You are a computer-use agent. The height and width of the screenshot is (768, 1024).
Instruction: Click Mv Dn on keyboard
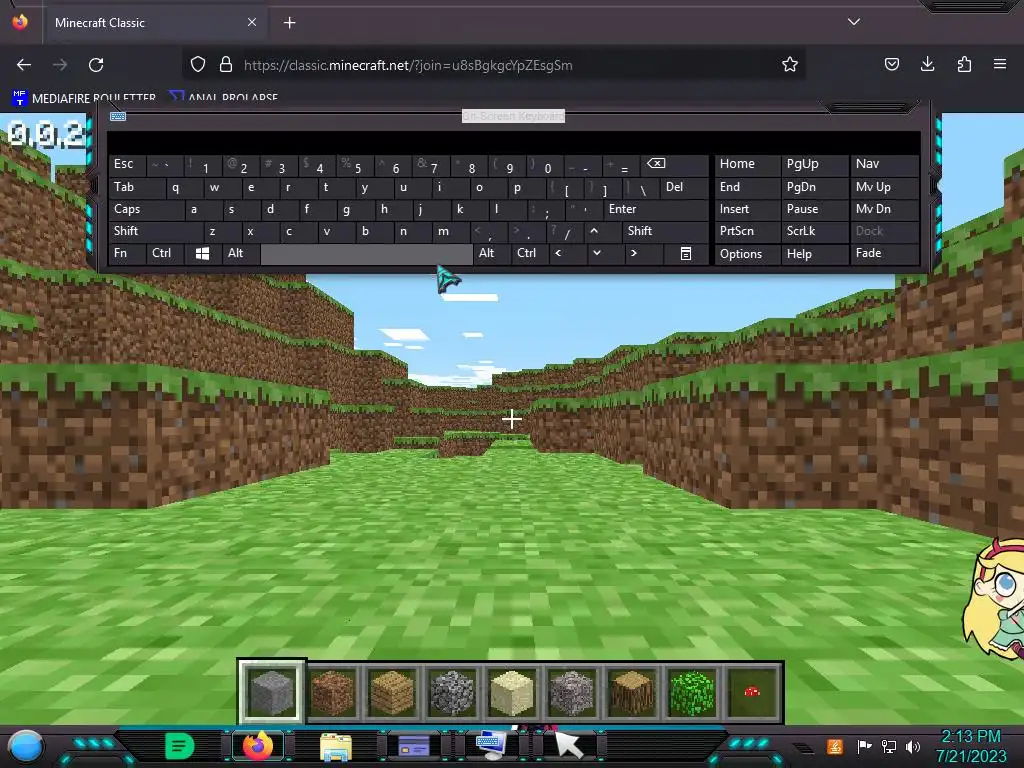click(885, 209)
